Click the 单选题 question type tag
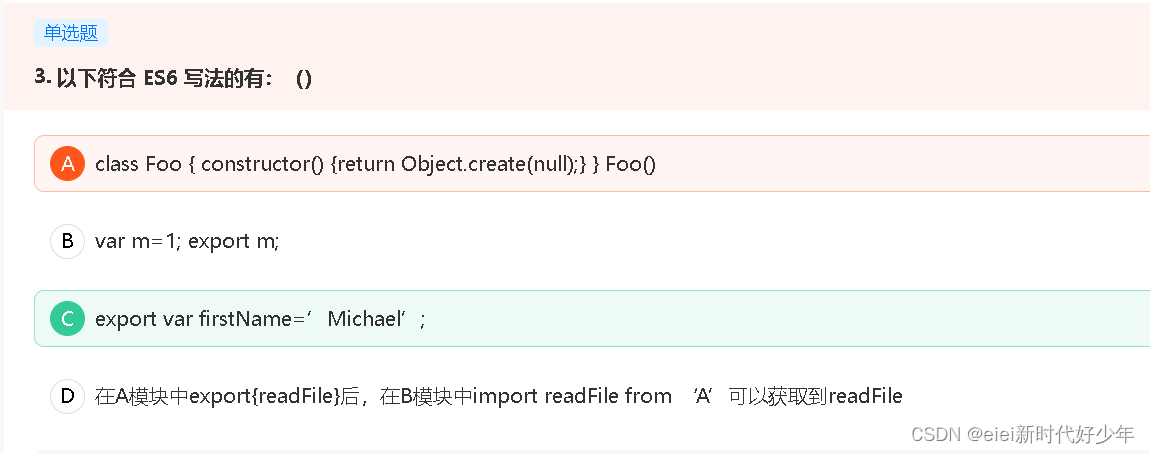1150x454 pixels. (71, 33)
